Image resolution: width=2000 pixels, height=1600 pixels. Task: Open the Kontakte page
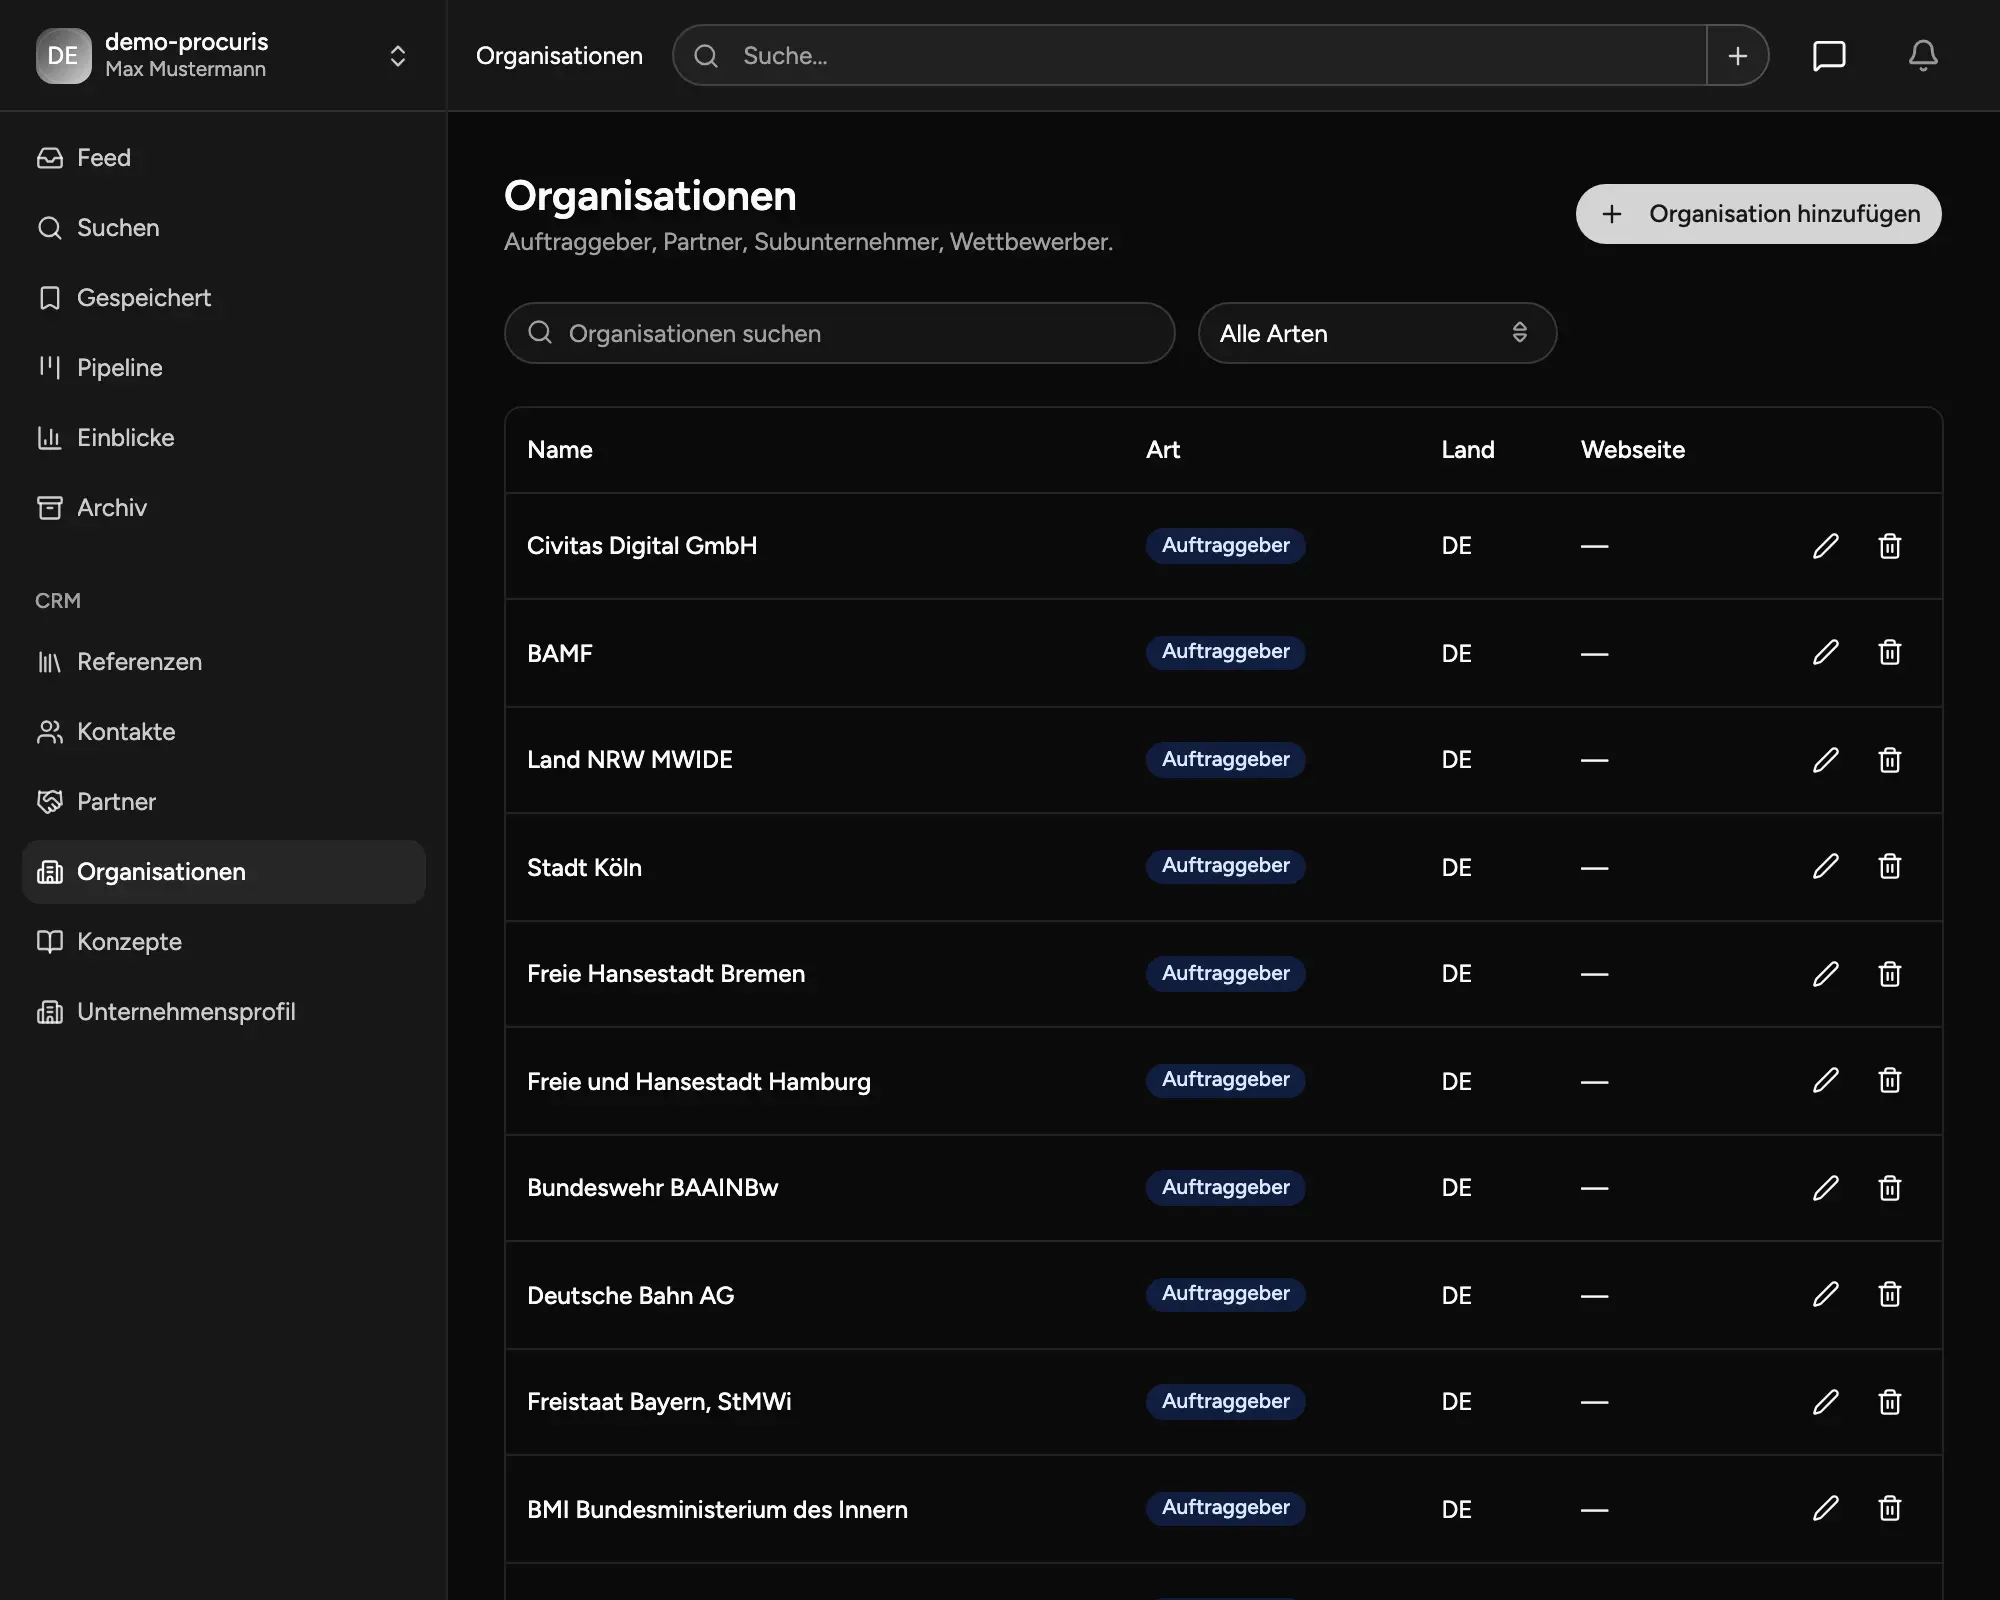coord(223,732)
